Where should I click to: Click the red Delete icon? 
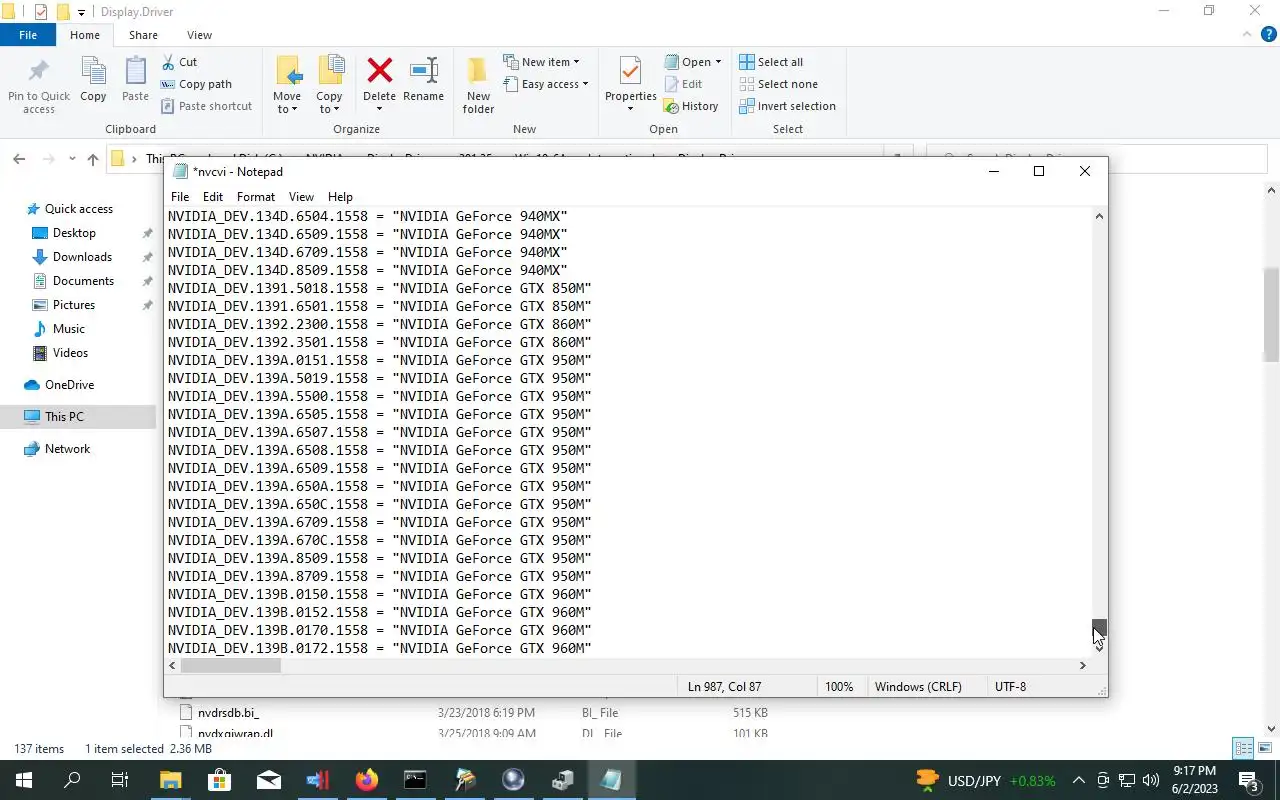[379, 72]
